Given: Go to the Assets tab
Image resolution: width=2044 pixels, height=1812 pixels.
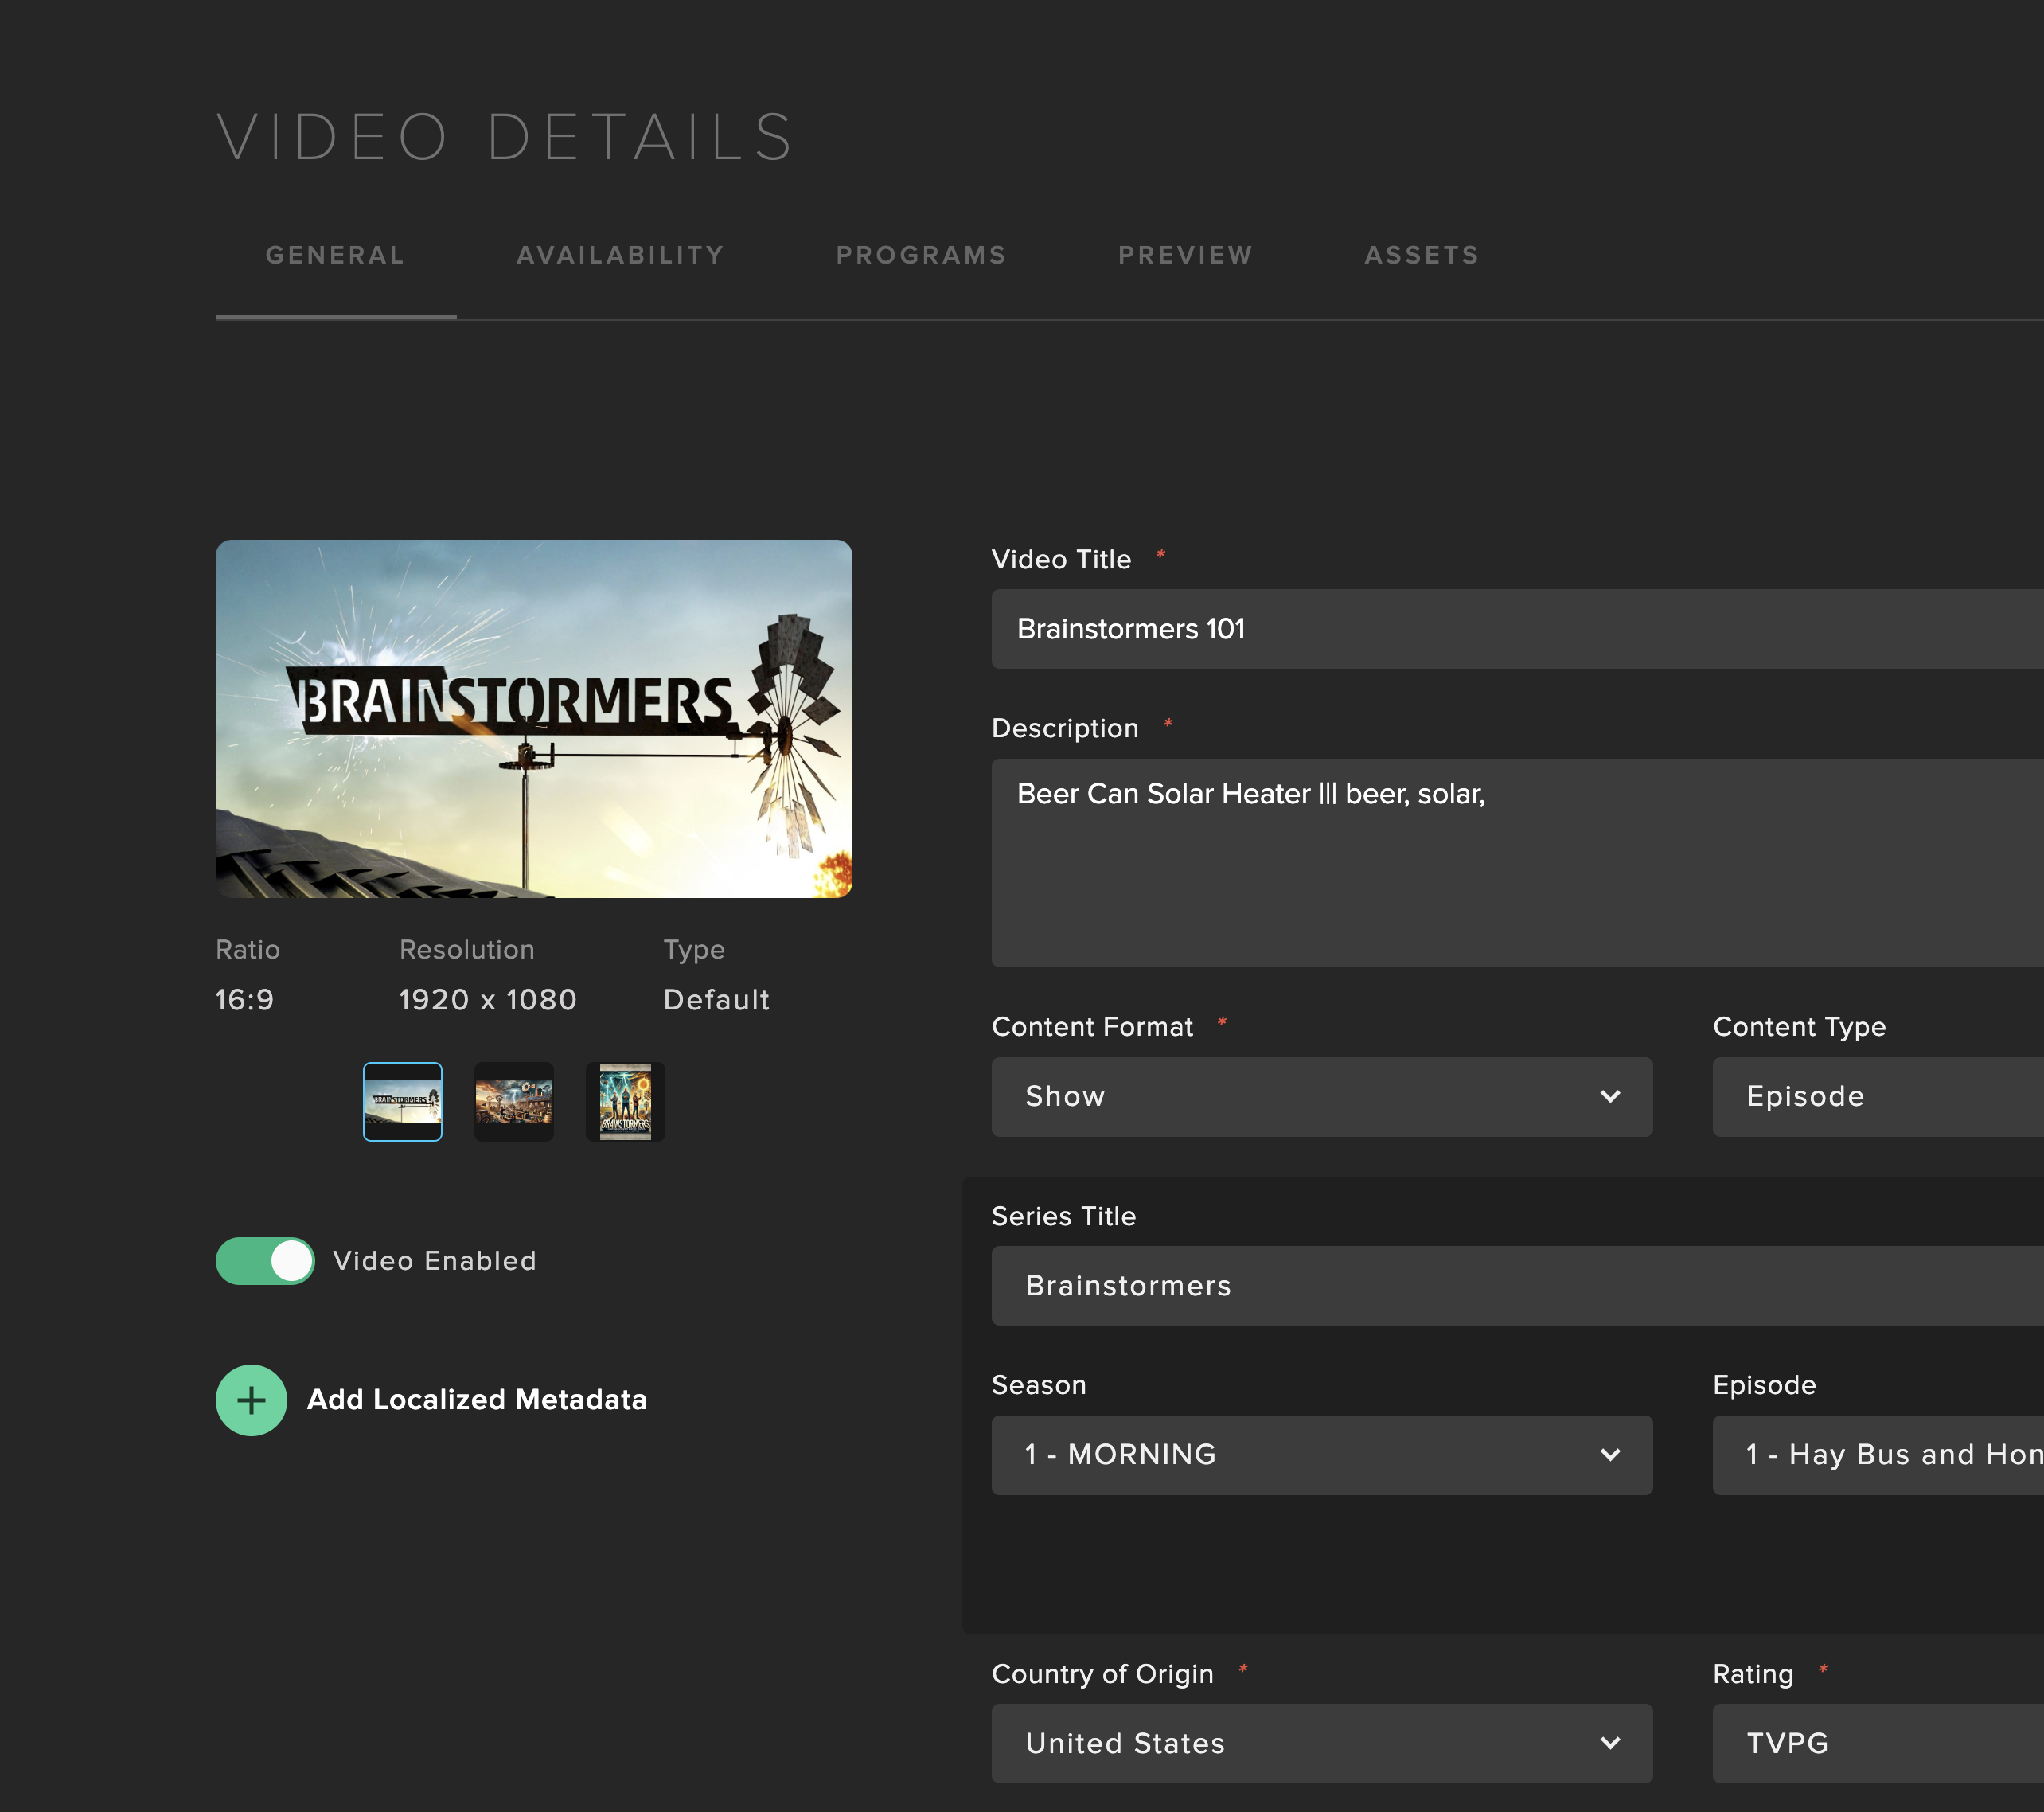Looking at the screenshot, I should pyautogui.click(x=1422, y=255).
